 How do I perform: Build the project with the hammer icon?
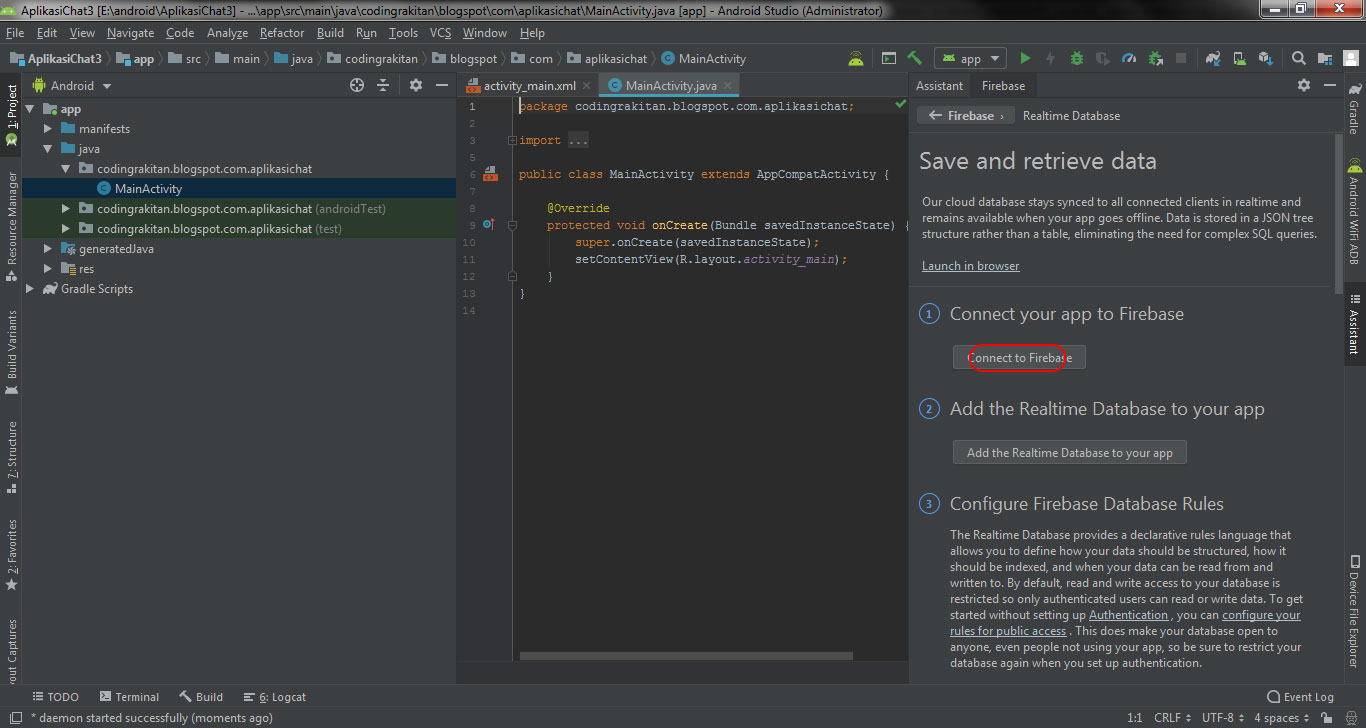pos(914,58)
